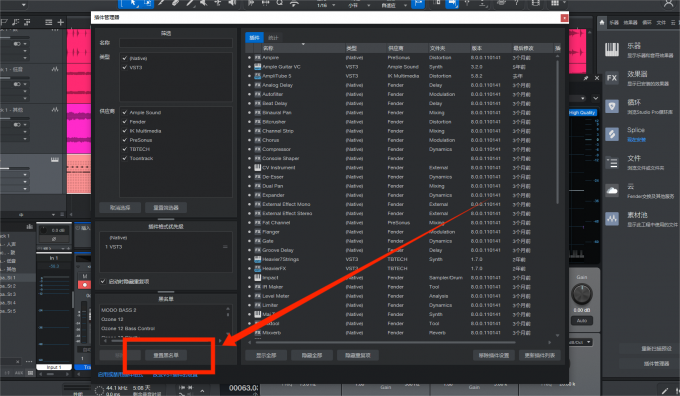
Task: Open the 循环 tab in browser tab bar
Action: coord(647,23)
